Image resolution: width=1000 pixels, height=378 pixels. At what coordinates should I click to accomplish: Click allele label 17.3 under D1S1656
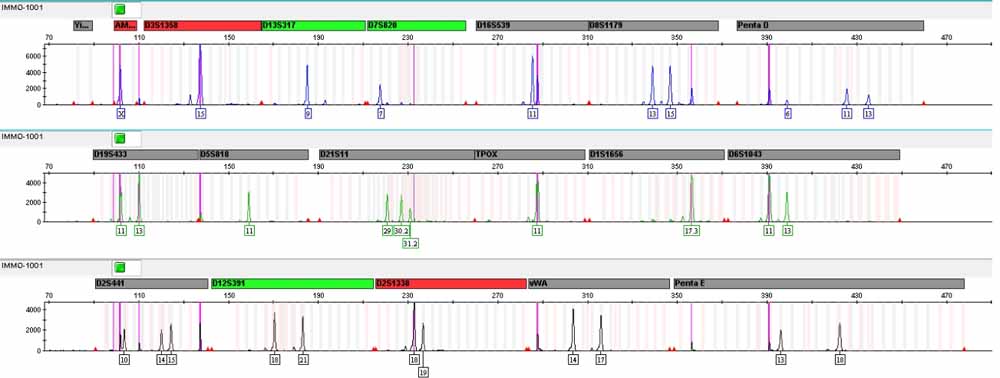tap(691, 231)
